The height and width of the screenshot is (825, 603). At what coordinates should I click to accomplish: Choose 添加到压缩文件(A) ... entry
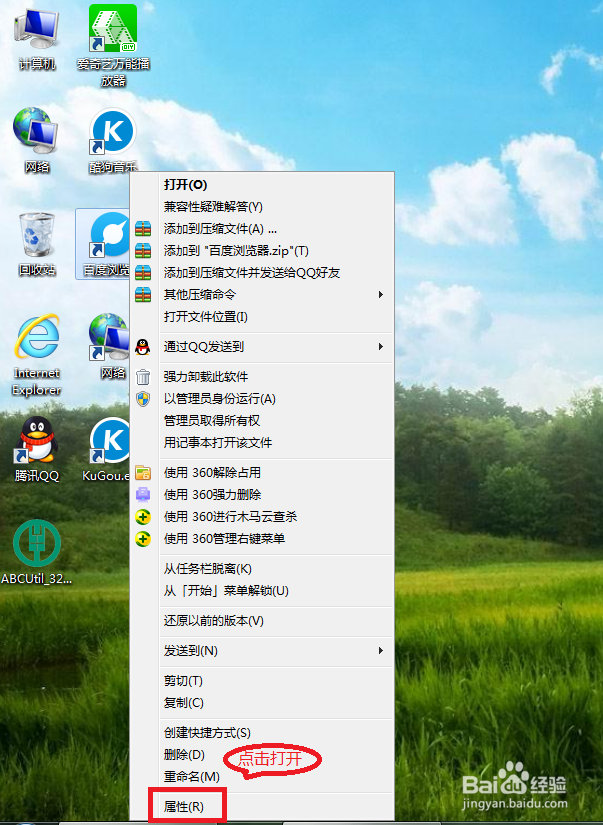(x=262, y=229)
